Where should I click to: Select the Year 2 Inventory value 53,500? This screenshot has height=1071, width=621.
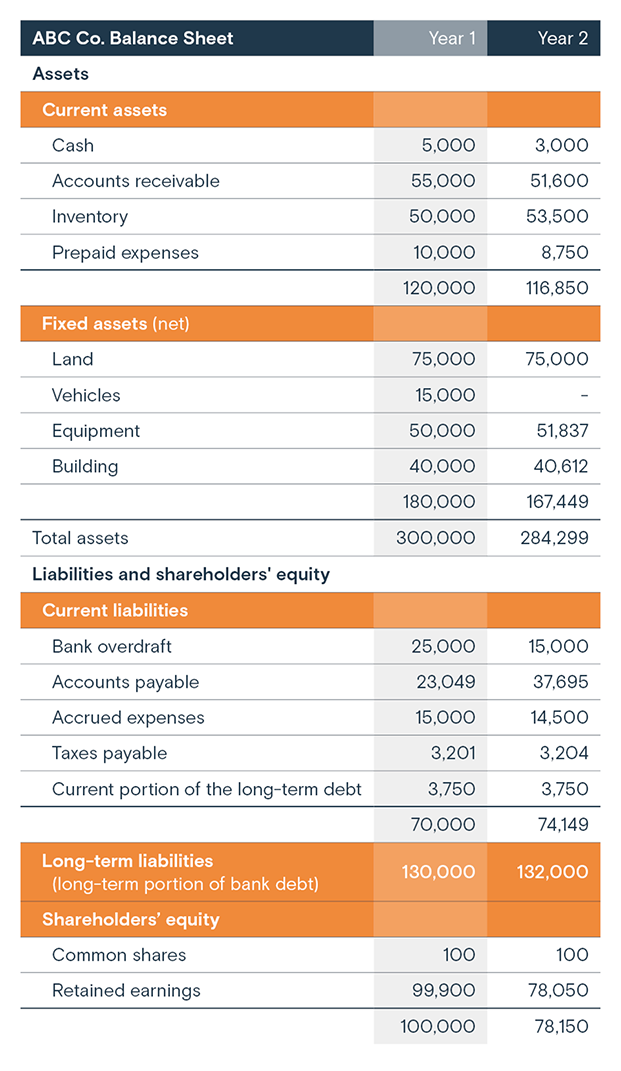pos(561,217)
